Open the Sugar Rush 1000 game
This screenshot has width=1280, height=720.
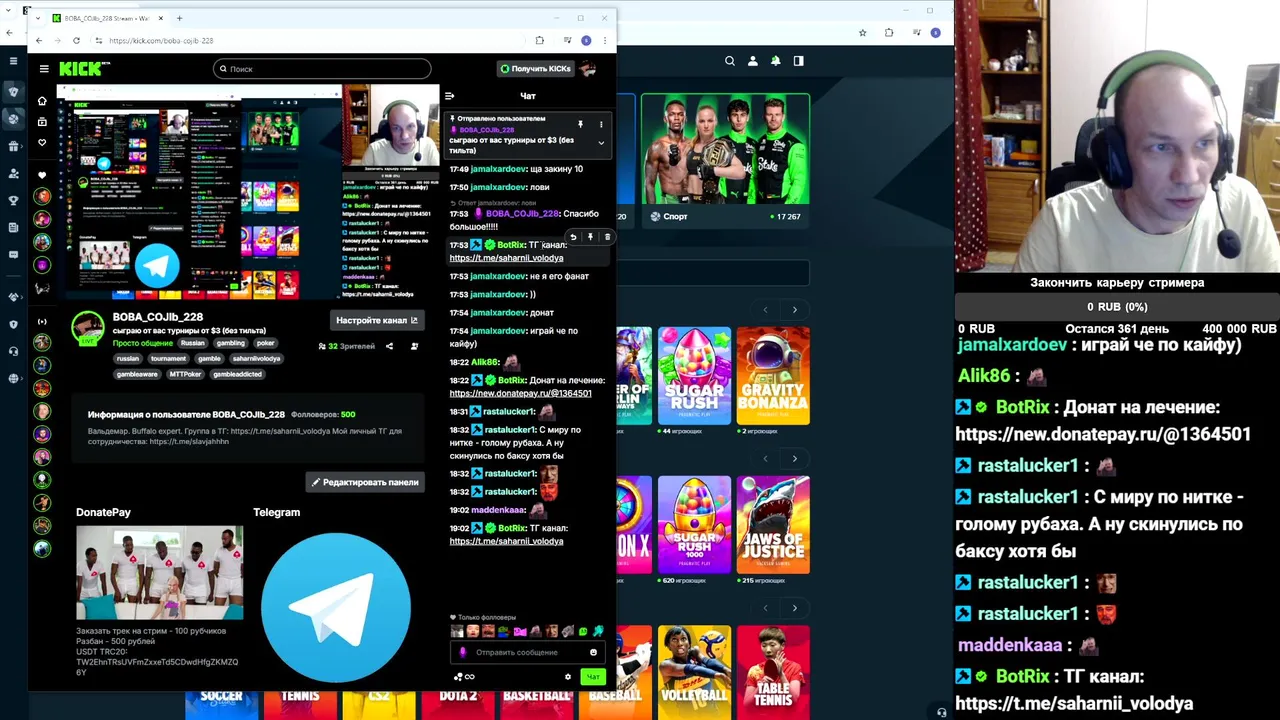pyautogui.click(x=695, y=525)
